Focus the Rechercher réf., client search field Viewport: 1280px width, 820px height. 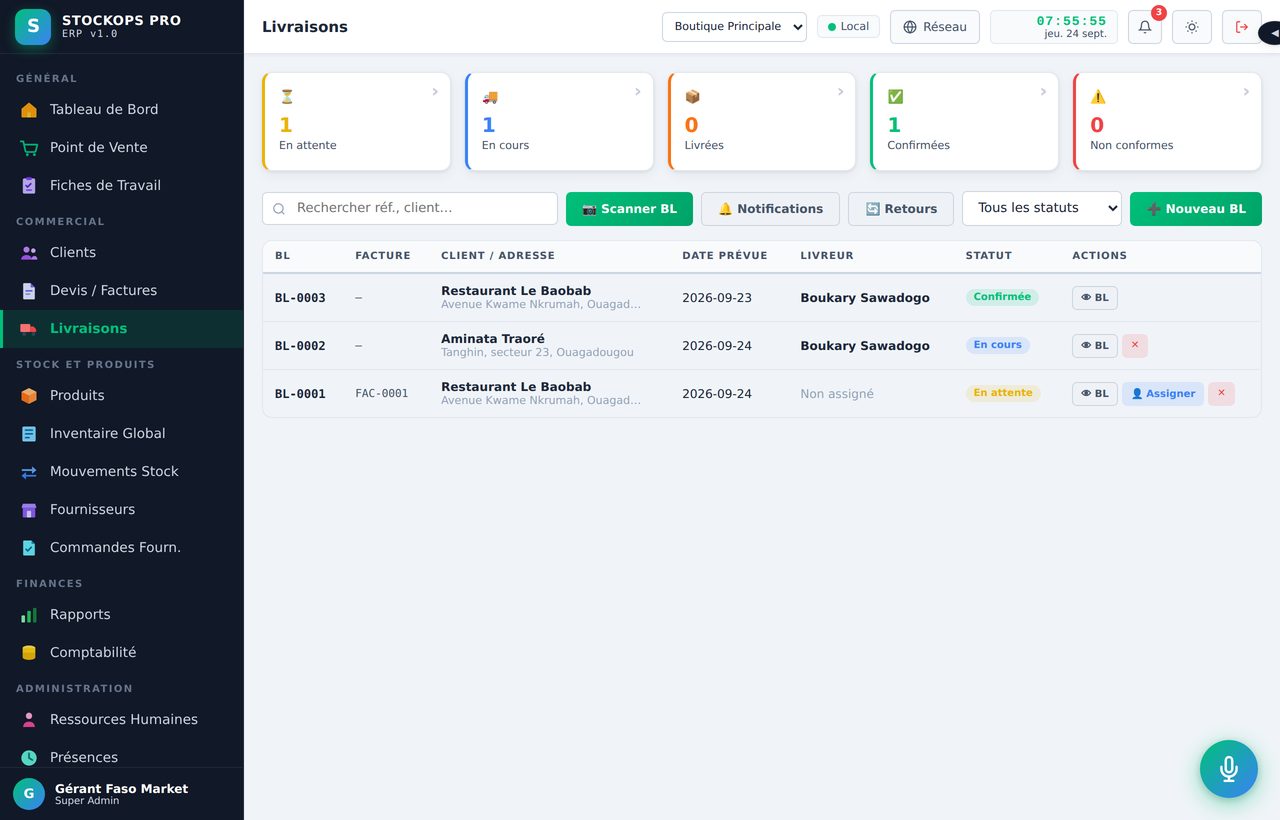410,208
